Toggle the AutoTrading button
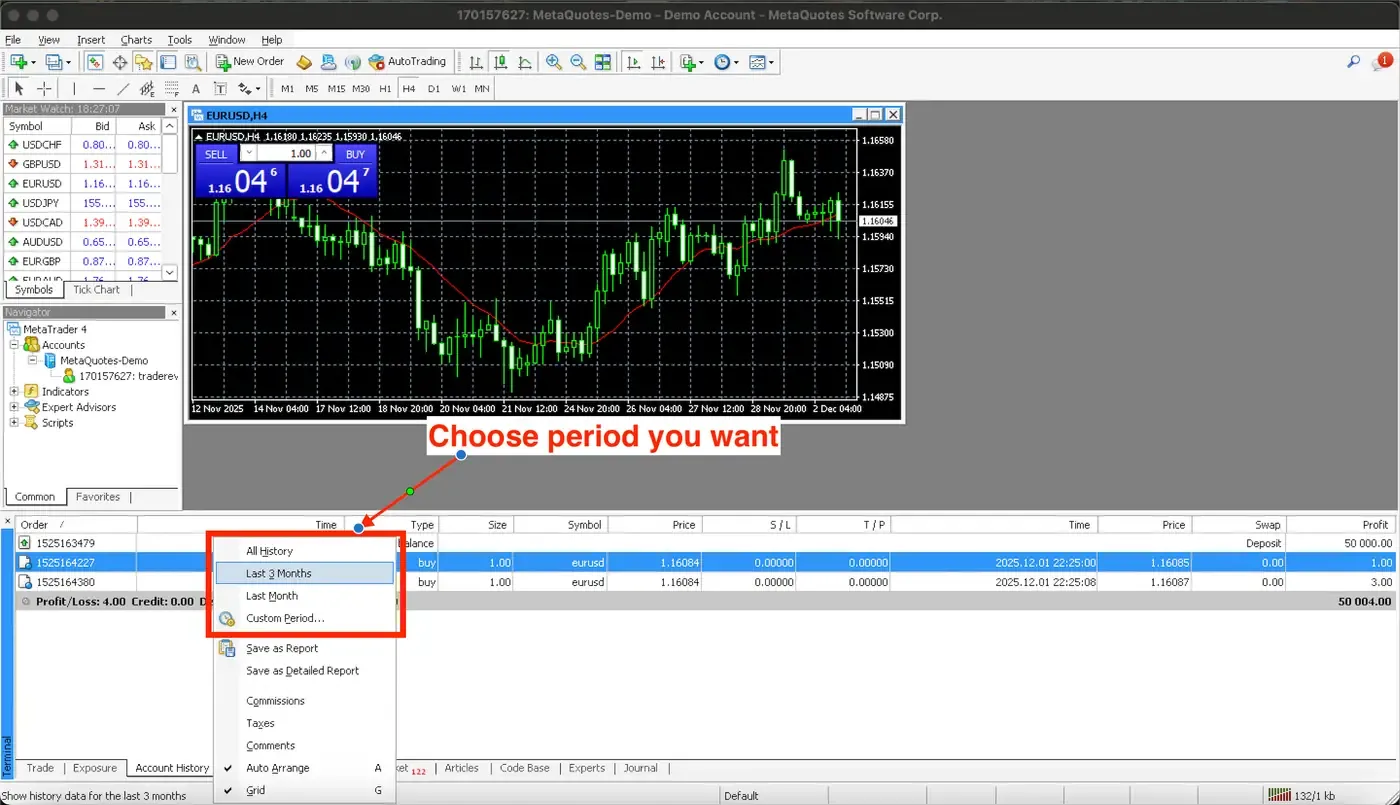The height and width of the screenshot is (805, 1400). 407,62
